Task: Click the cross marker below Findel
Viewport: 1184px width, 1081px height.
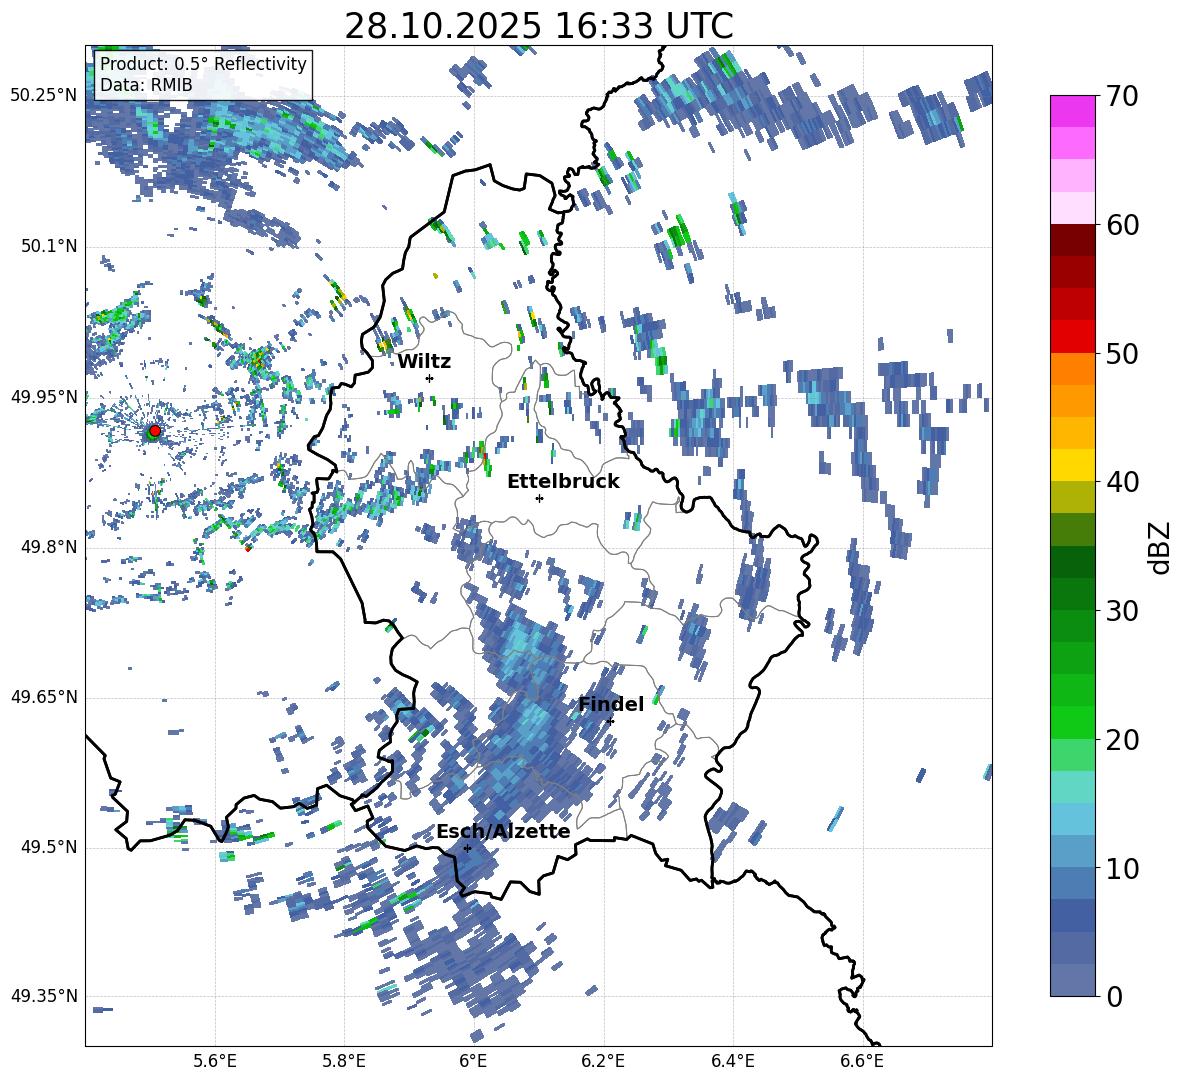Action: (610, 722)
